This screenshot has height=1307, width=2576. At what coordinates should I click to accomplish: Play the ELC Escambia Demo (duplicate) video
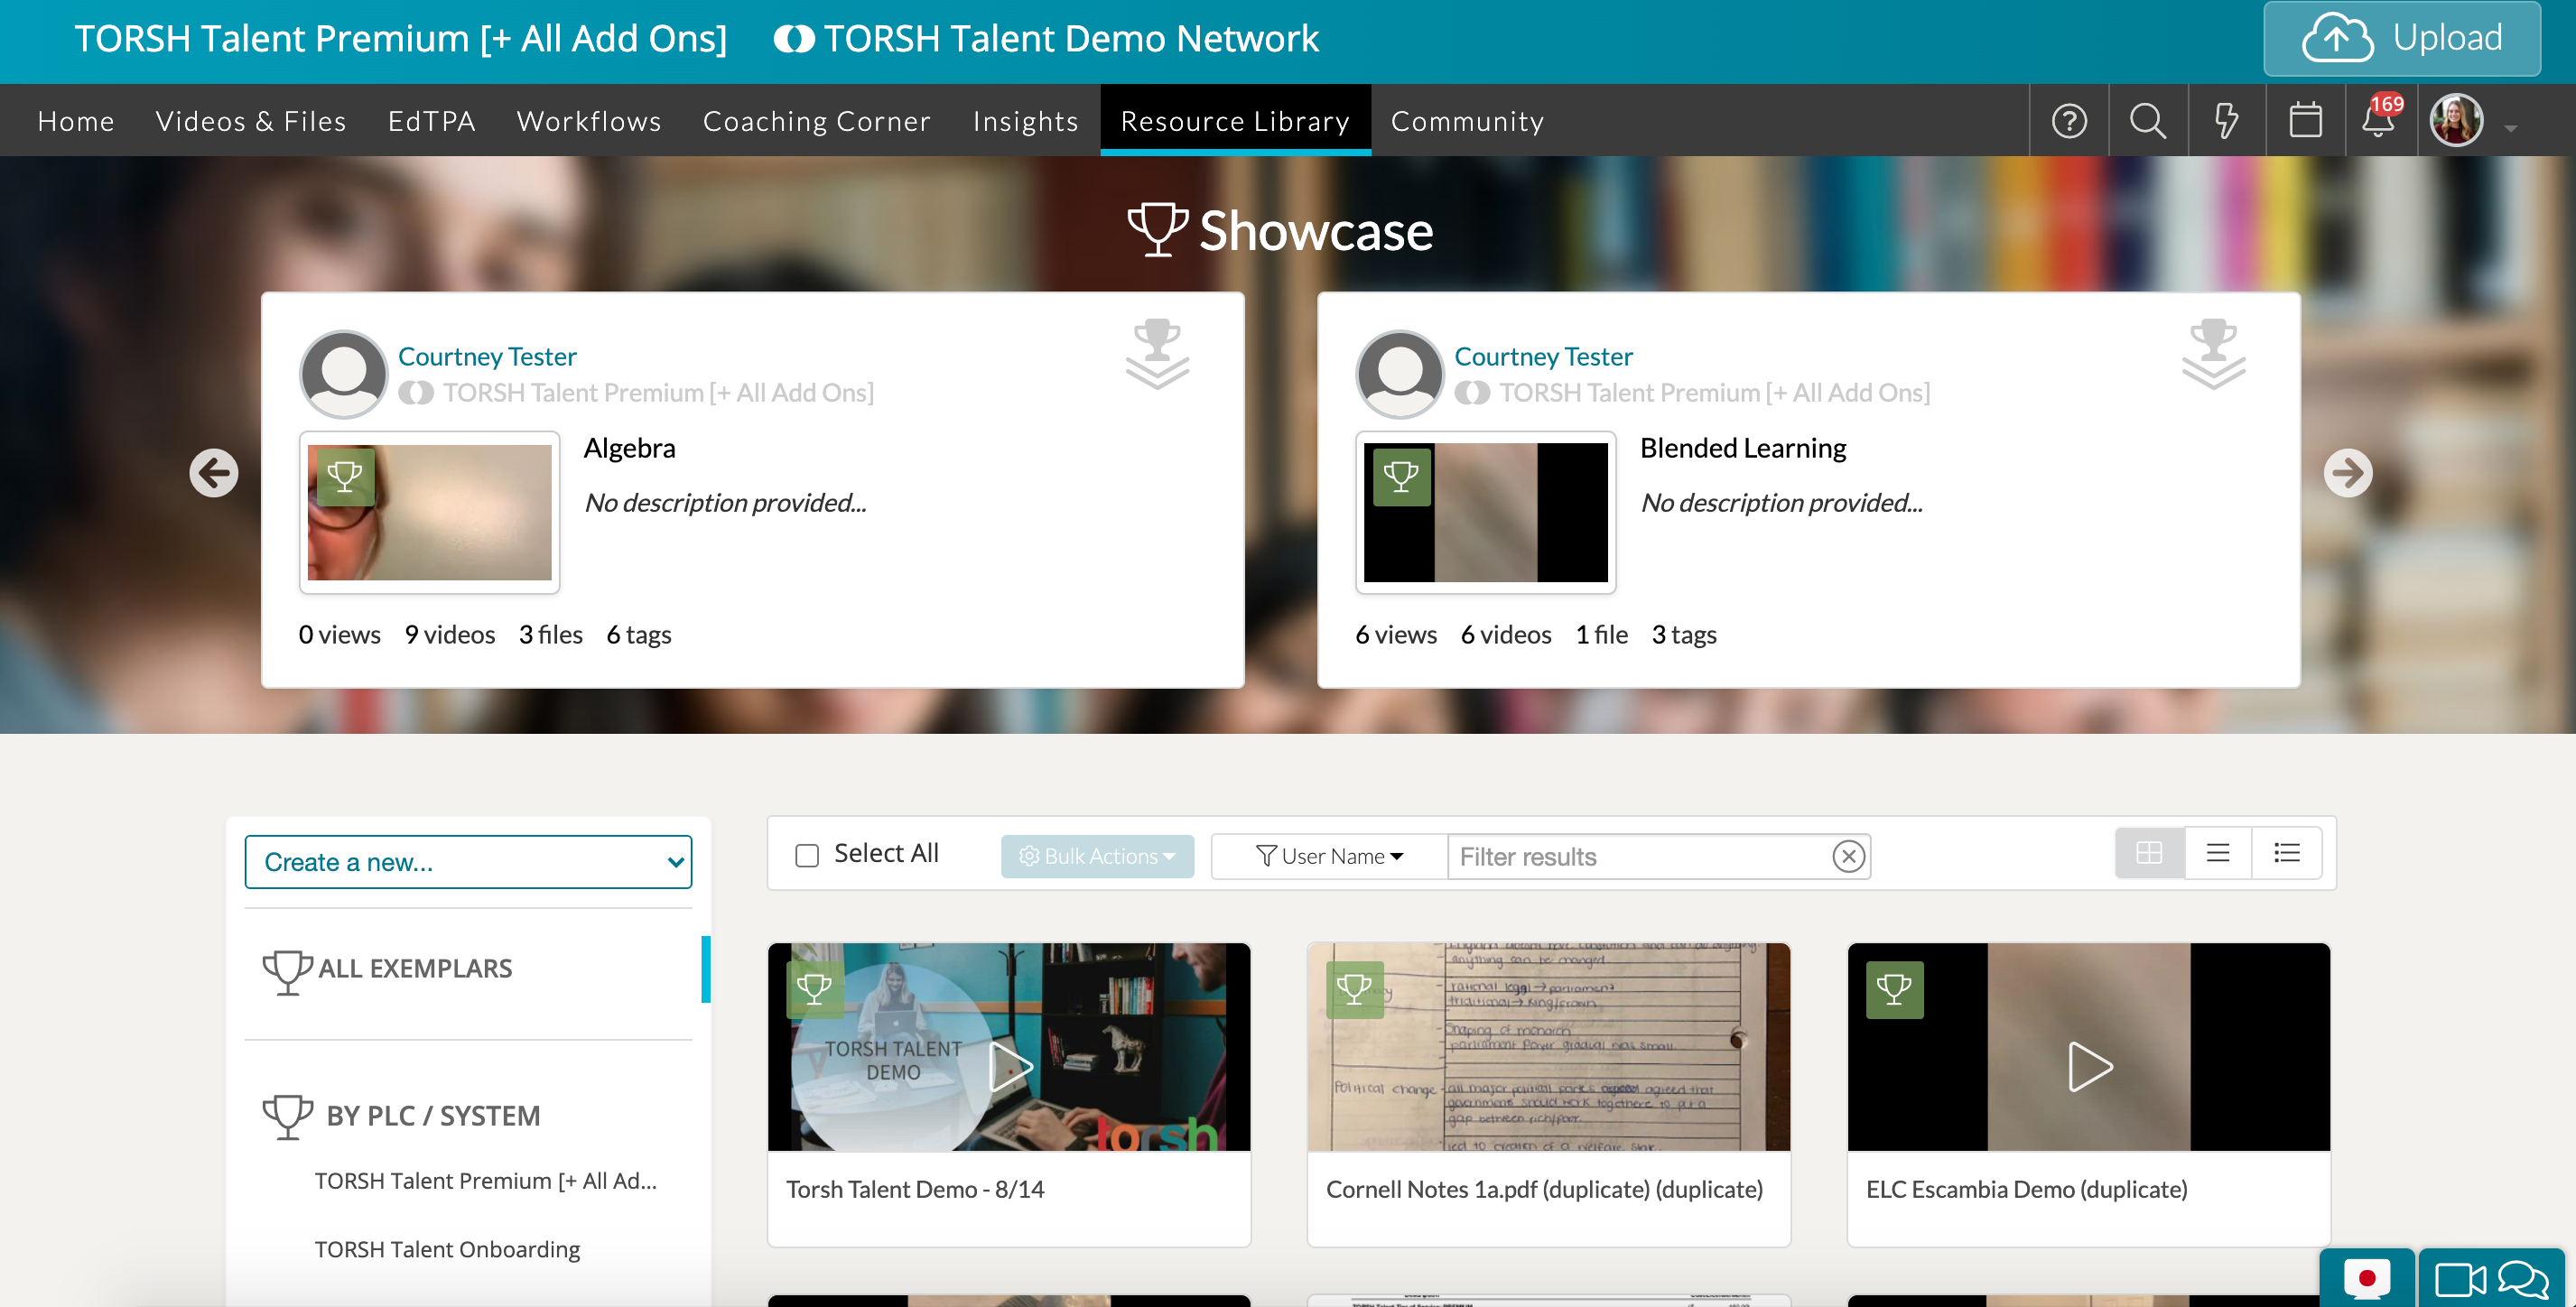[x=2089, y=1067]
